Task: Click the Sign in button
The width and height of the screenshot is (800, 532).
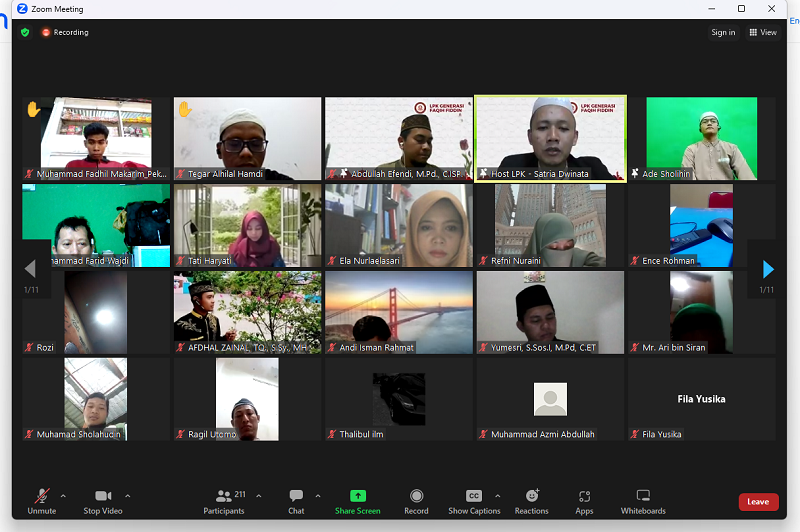Action: [x=723, y=32]
